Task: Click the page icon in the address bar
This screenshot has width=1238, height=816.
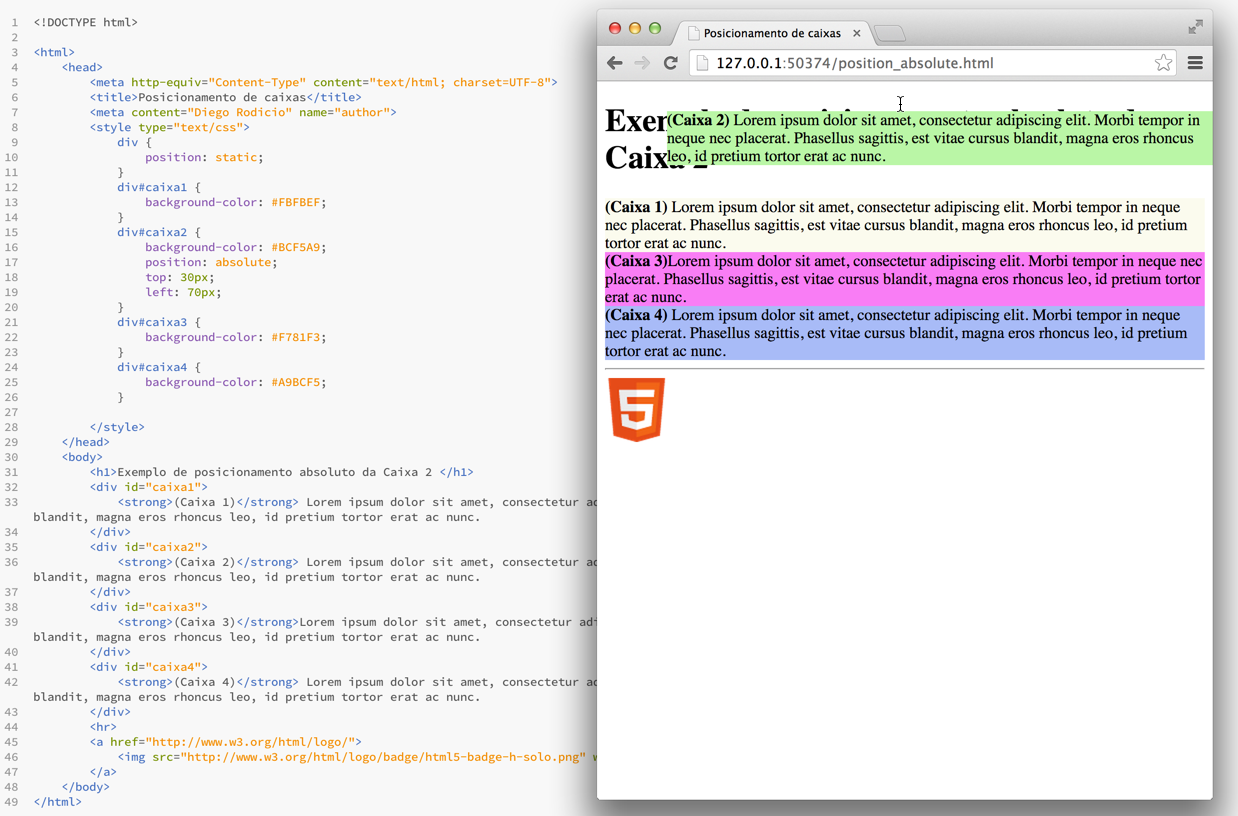Action: 703,63
